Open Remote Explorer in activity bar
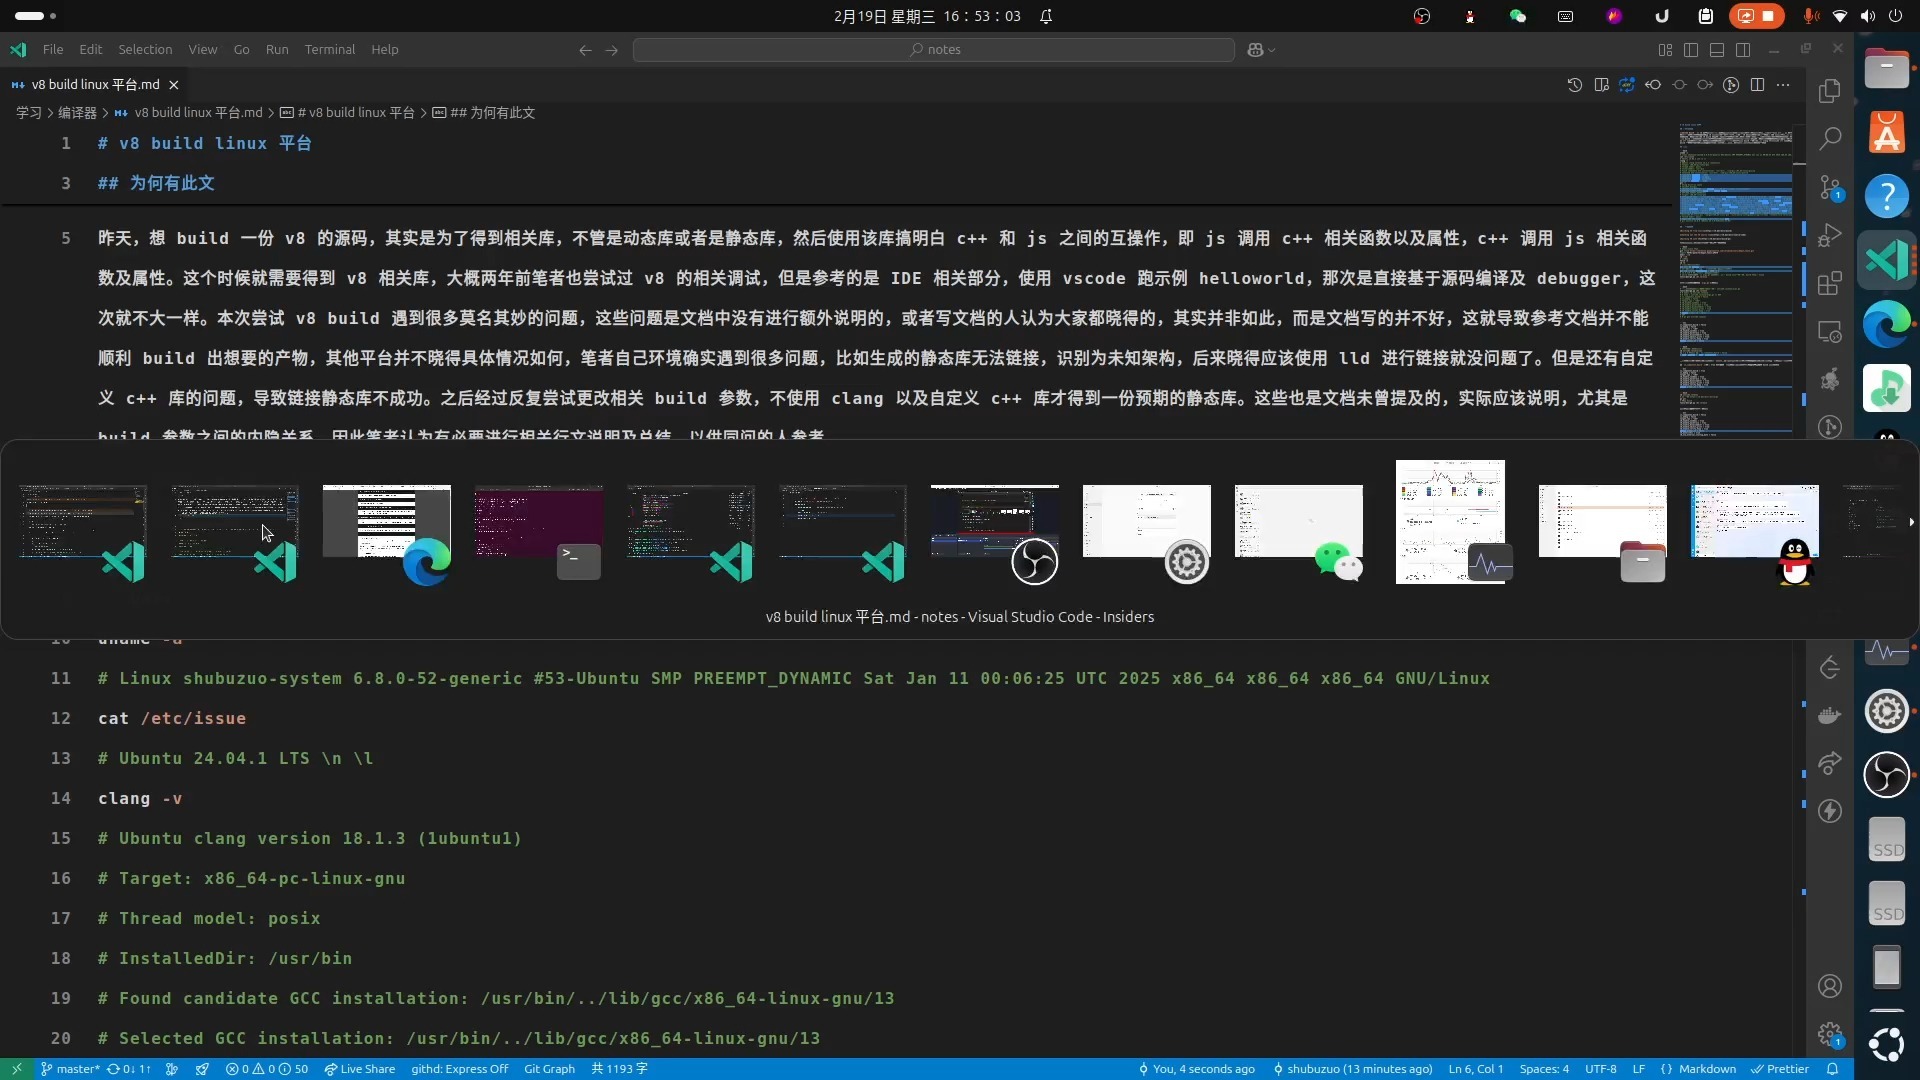Viewport: 1920px width, 1080px height. click(x=1830, y=332)
